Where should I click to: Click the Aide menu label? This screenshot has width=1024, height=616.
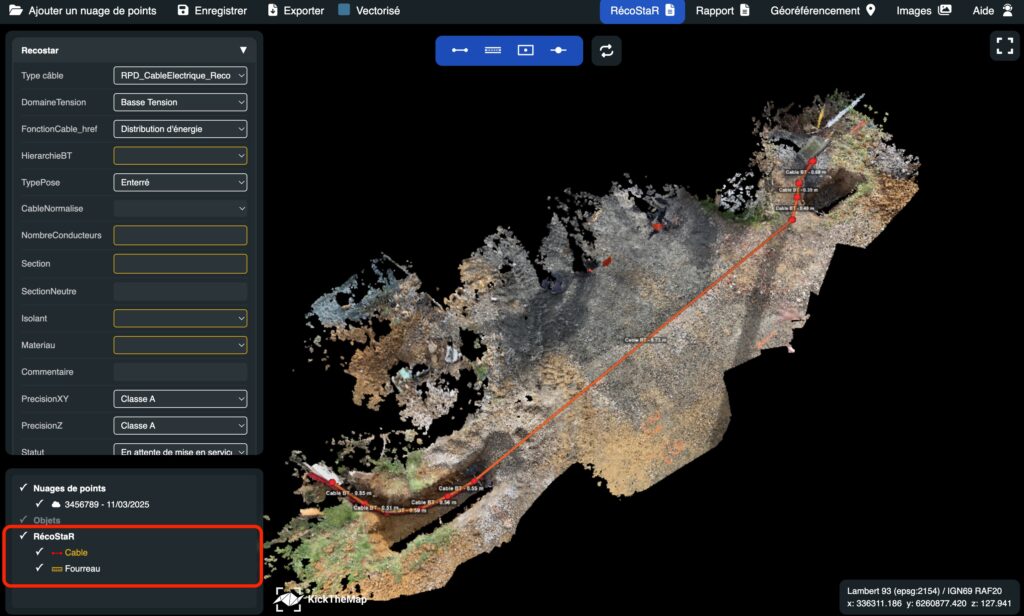(x=983, y=10)
